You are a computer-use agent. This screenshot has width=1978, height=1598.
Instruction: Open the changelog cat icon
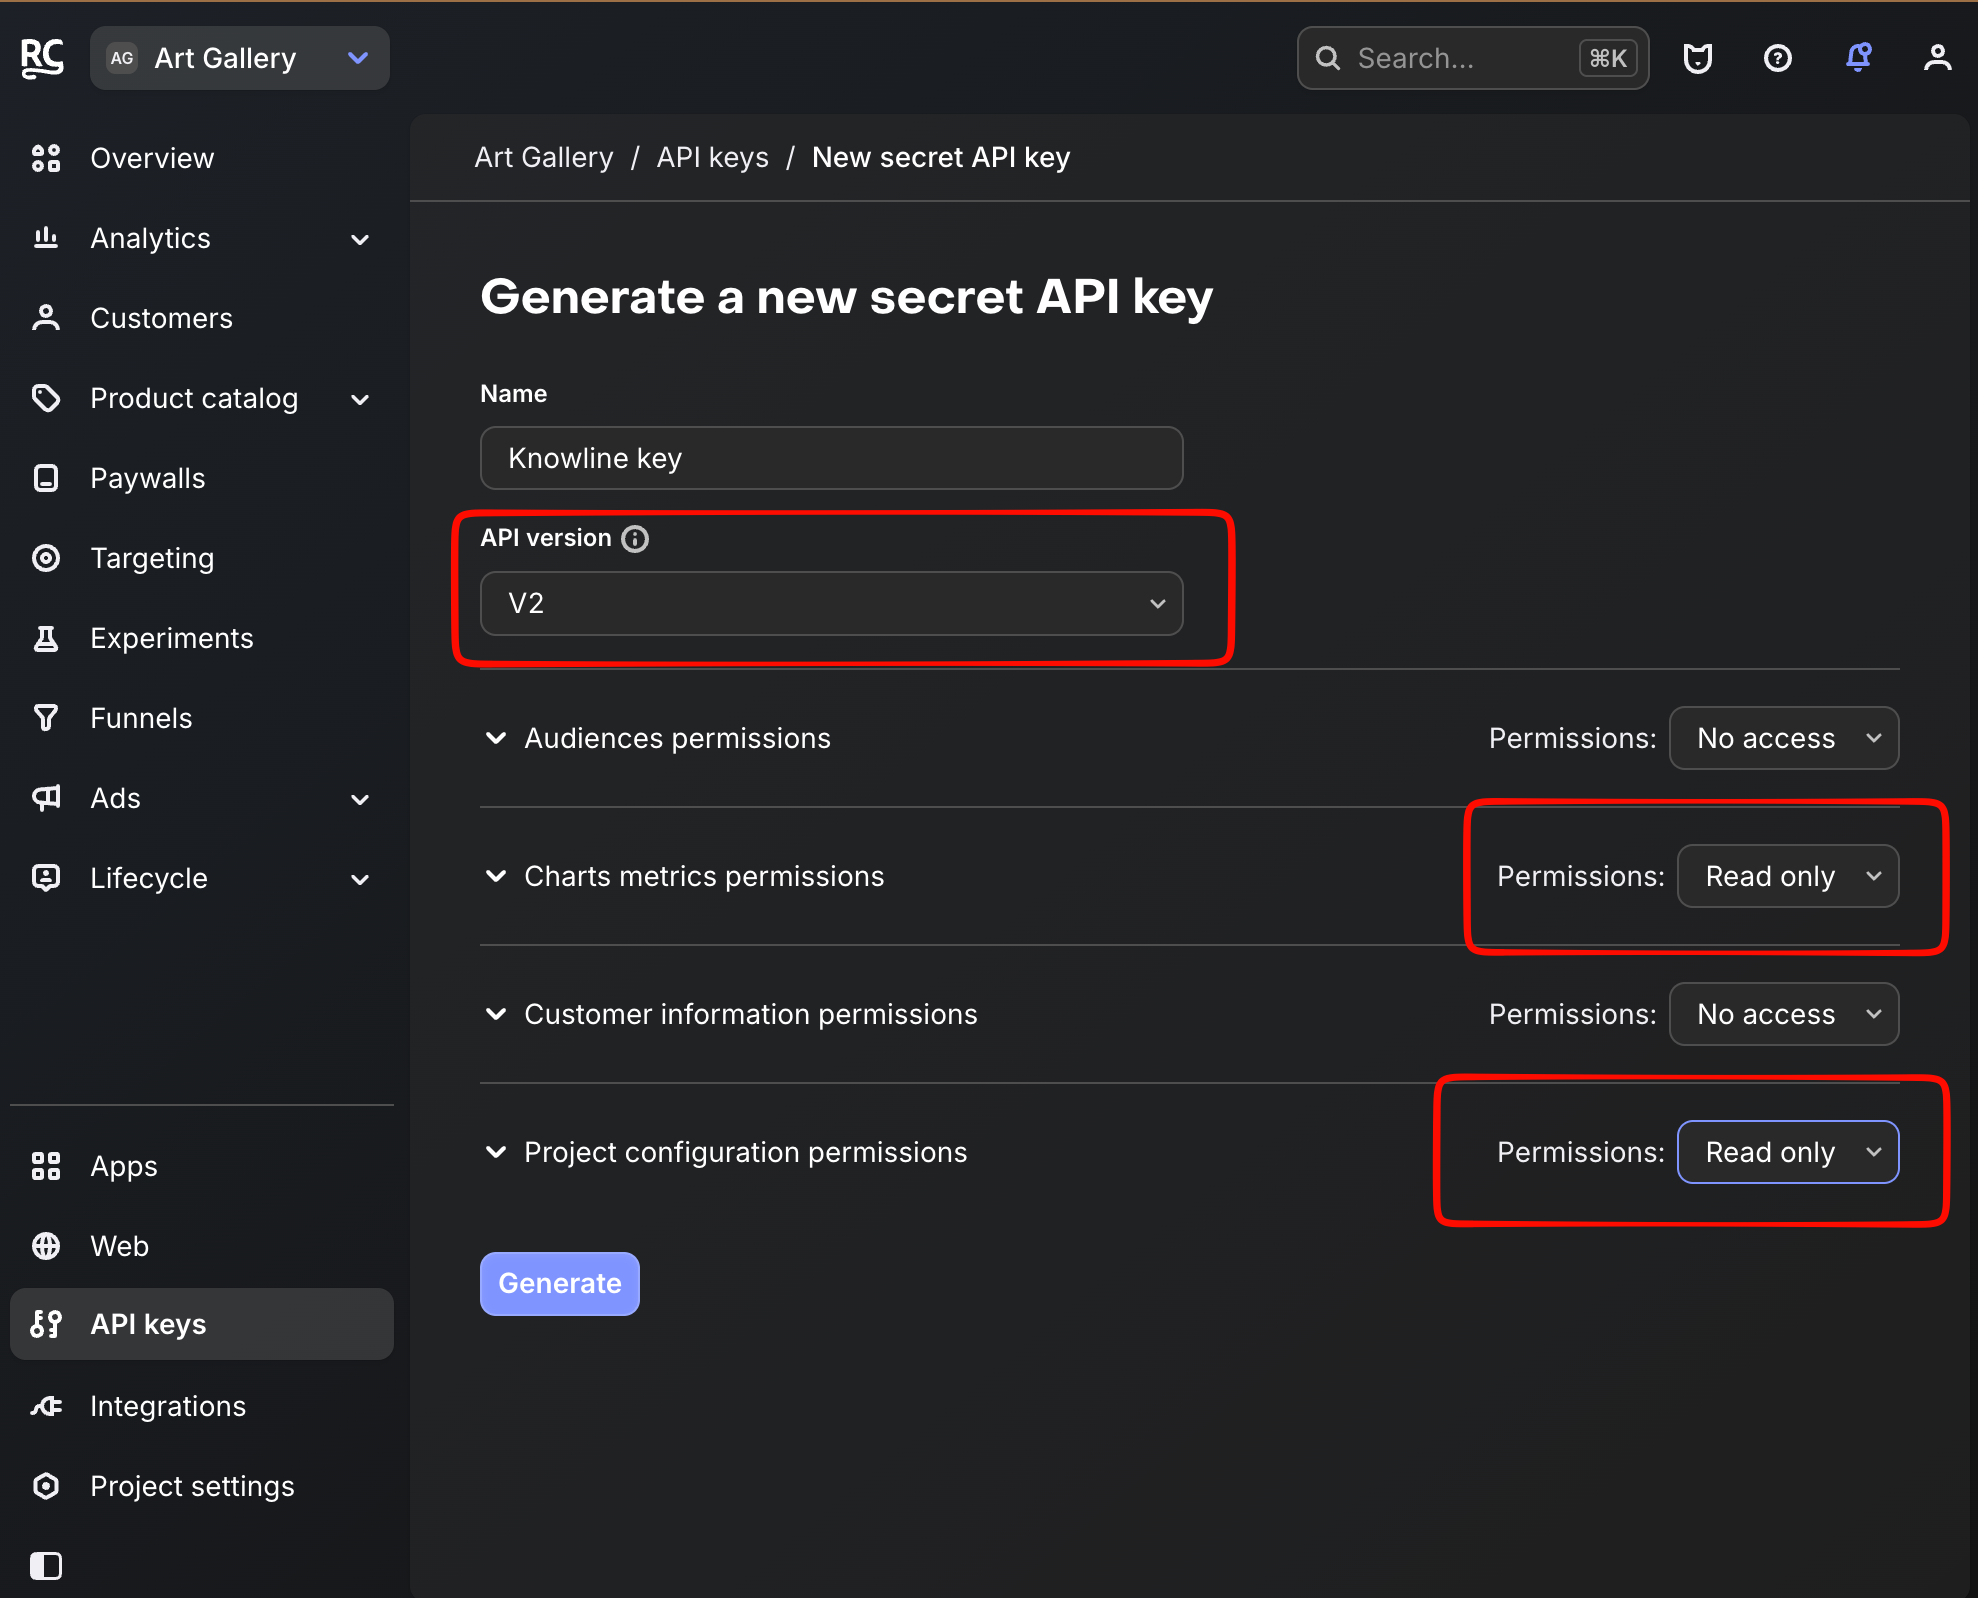1697,58
